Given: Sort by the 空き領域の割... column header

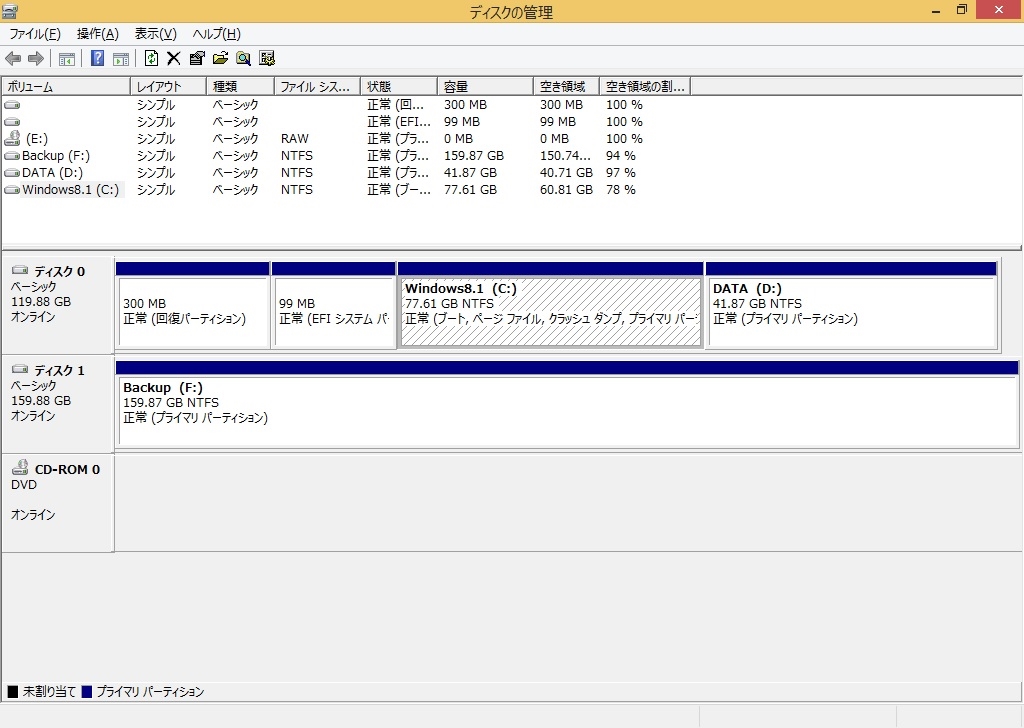Looking at the screenshot, I should tap(645, 86).
